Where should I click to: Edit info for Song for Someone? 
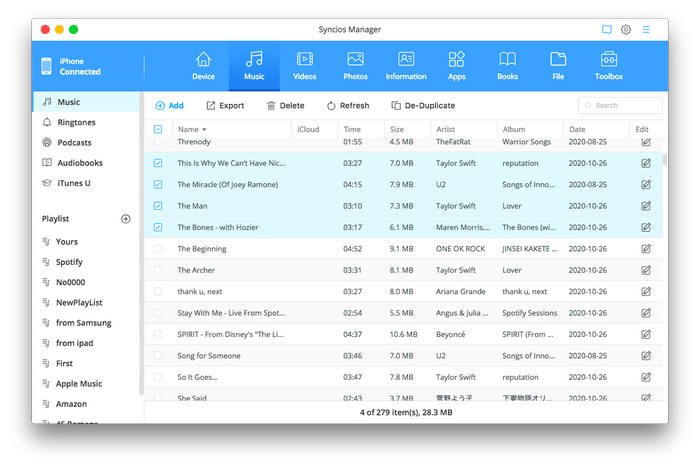[646, 356]
